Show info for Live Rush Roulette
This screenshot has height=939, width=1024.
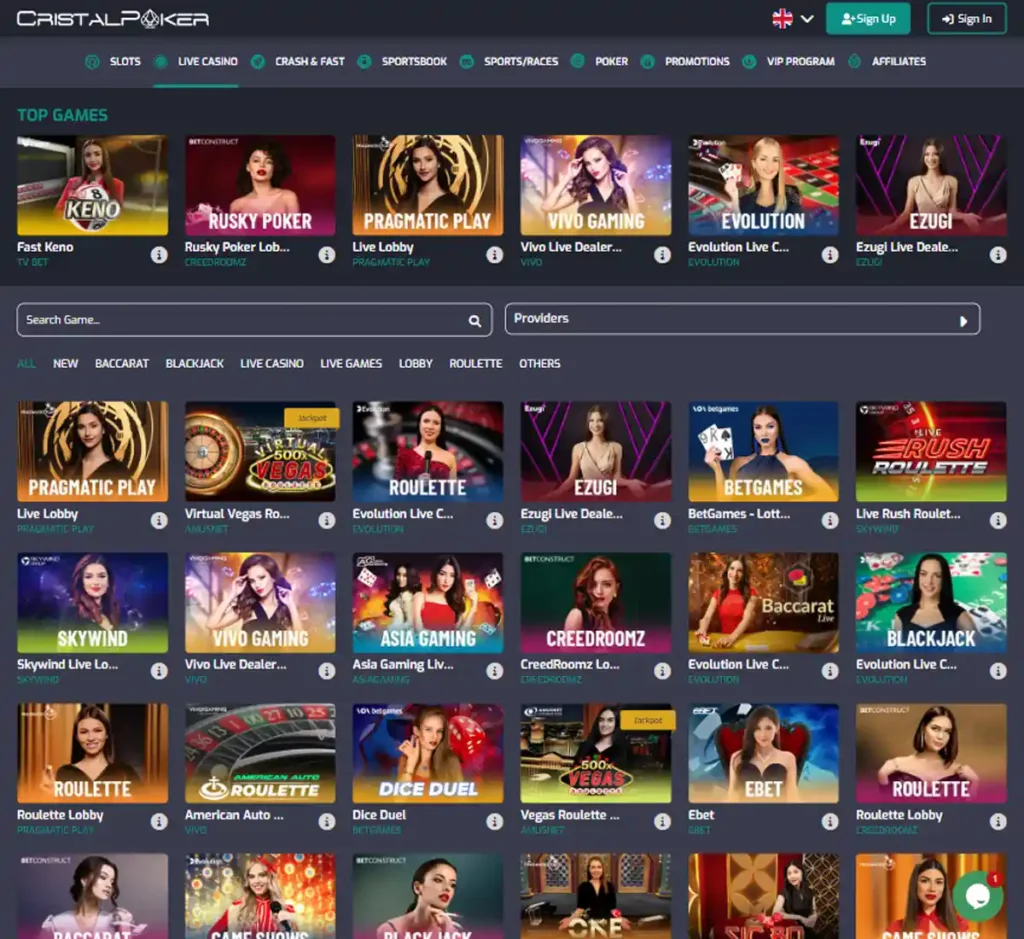pyautogui.click(x=998, y=520)
